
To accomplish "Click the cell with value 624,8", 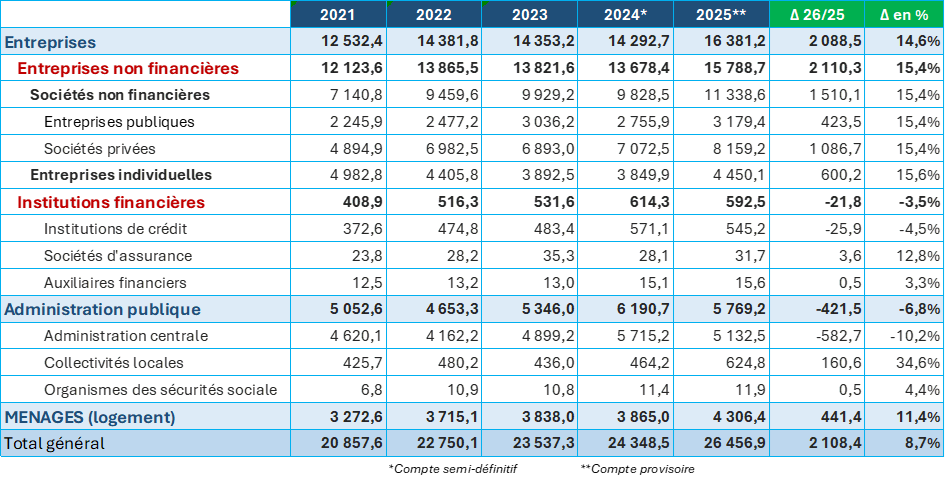I will tap(721, 363).
